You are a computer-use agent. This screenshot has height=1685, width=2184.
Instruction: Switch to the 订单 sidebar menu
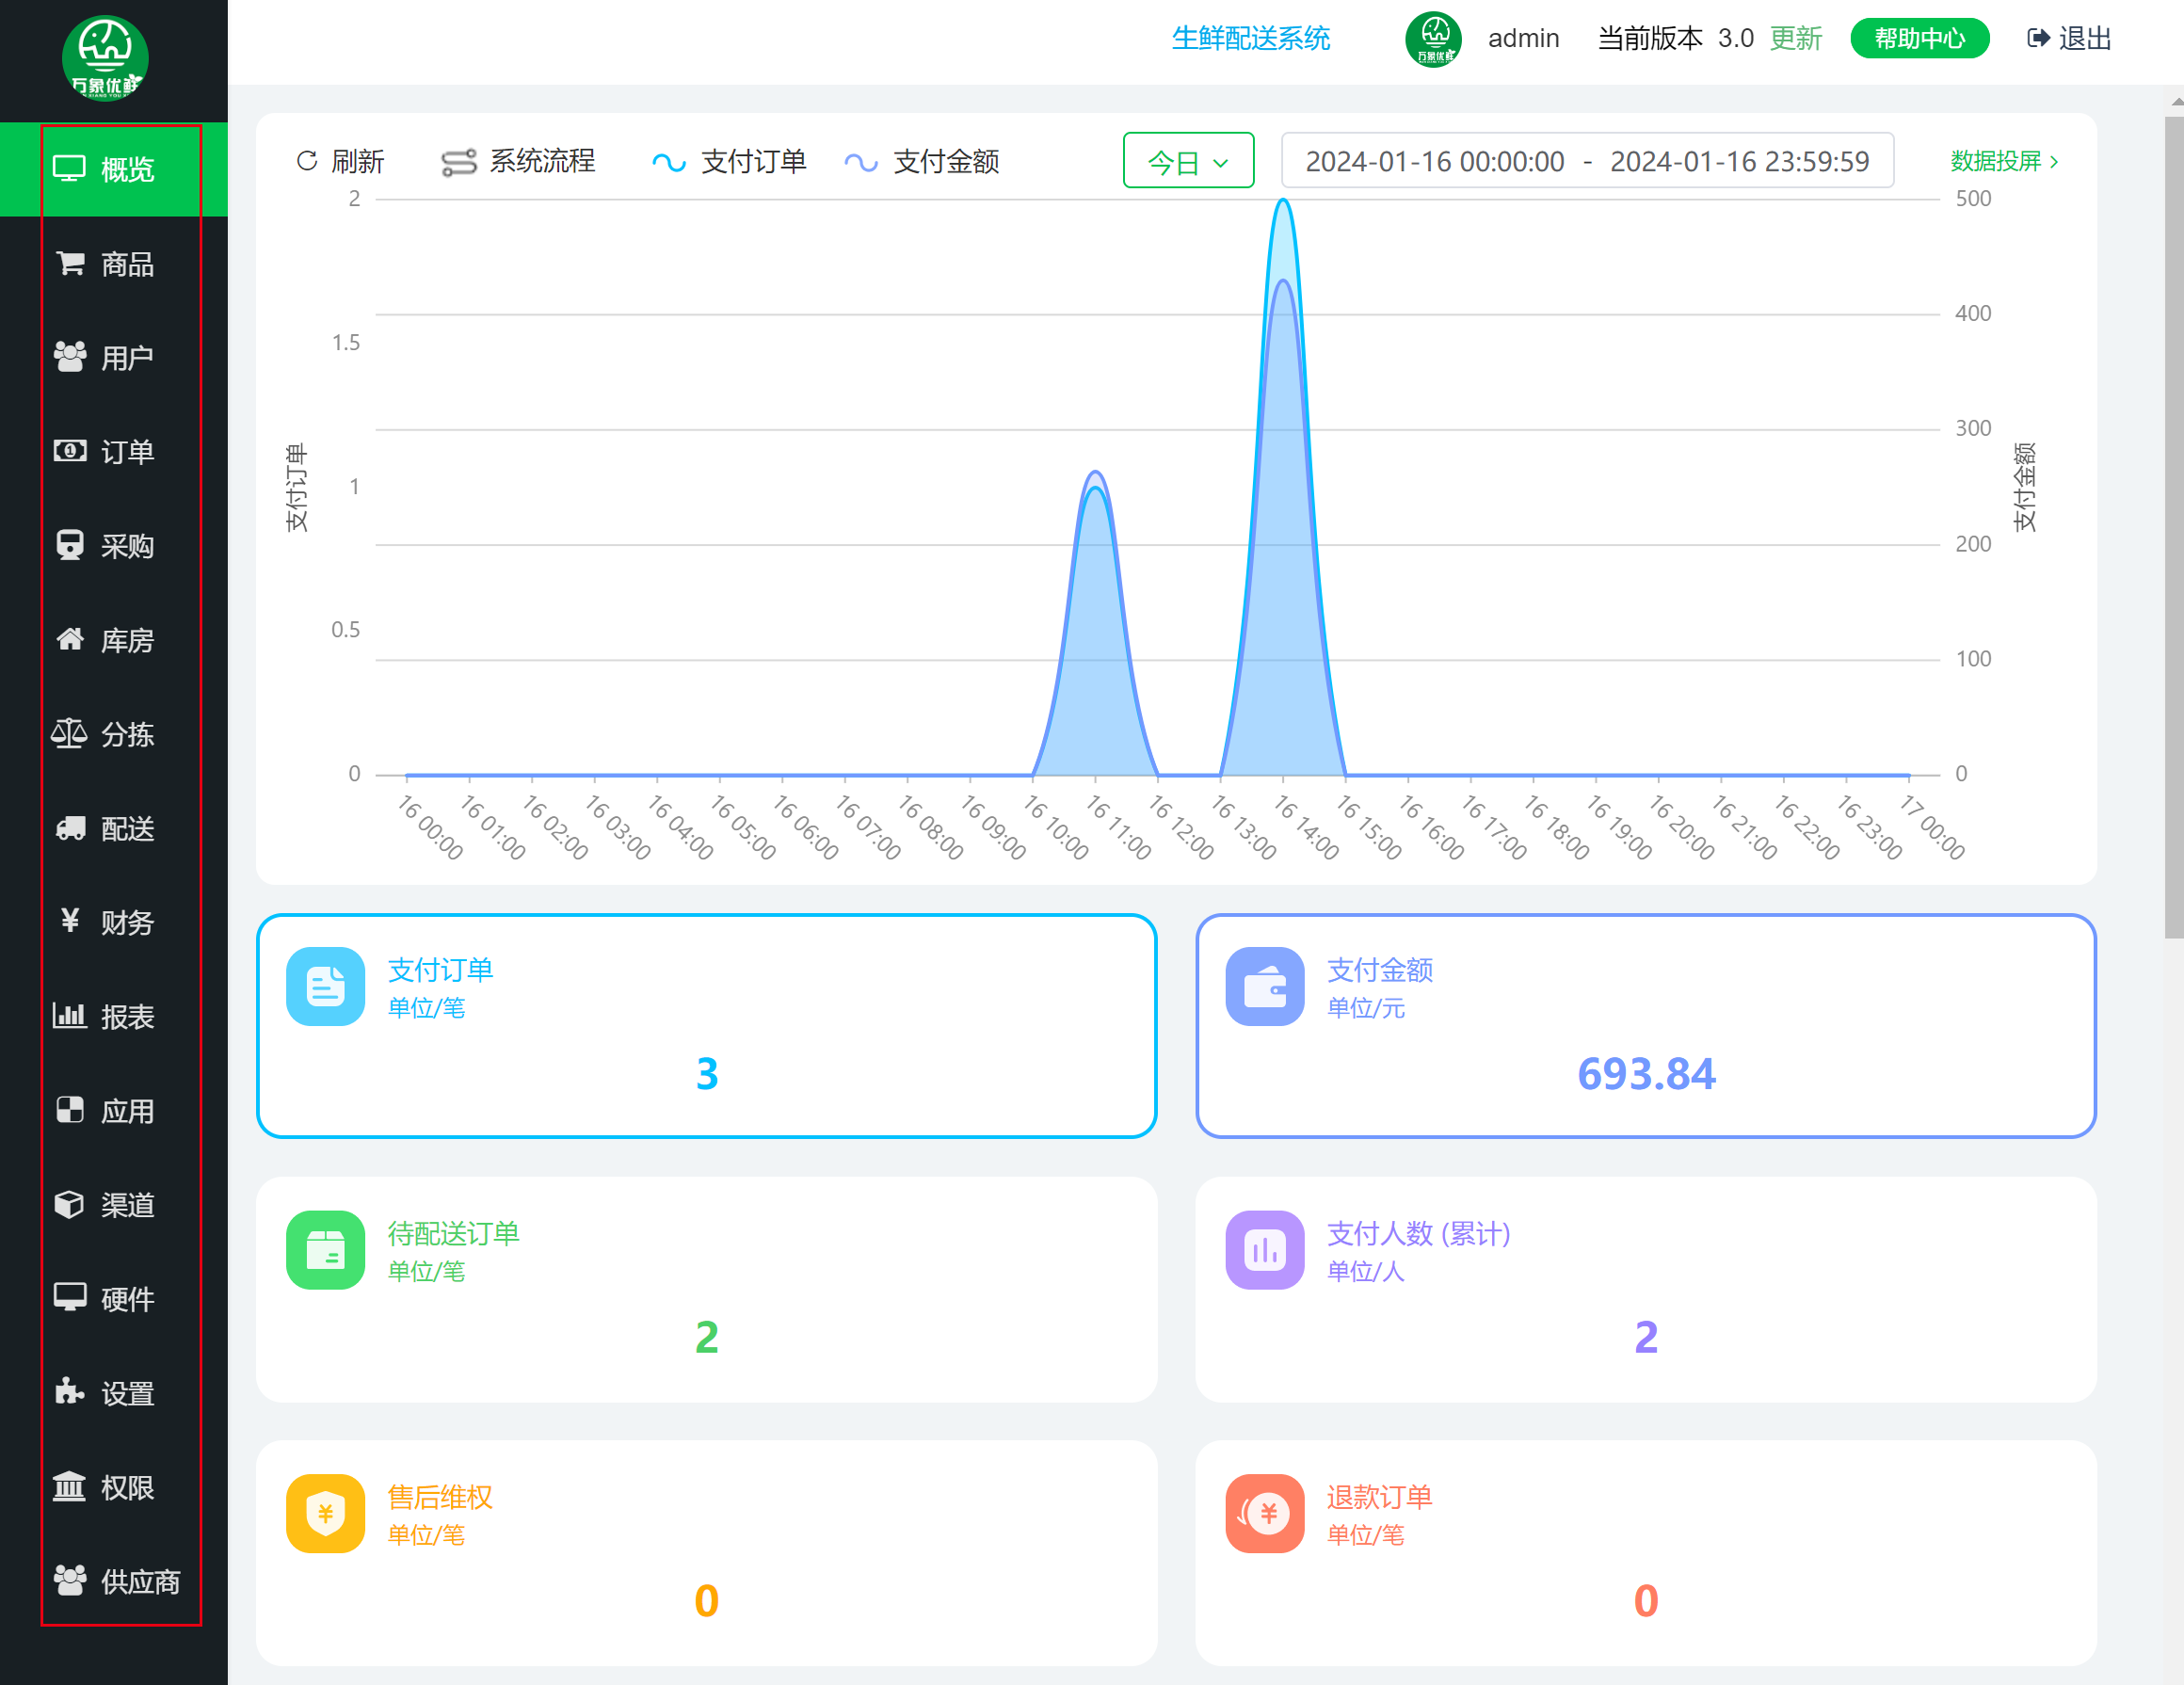(126, 452)
